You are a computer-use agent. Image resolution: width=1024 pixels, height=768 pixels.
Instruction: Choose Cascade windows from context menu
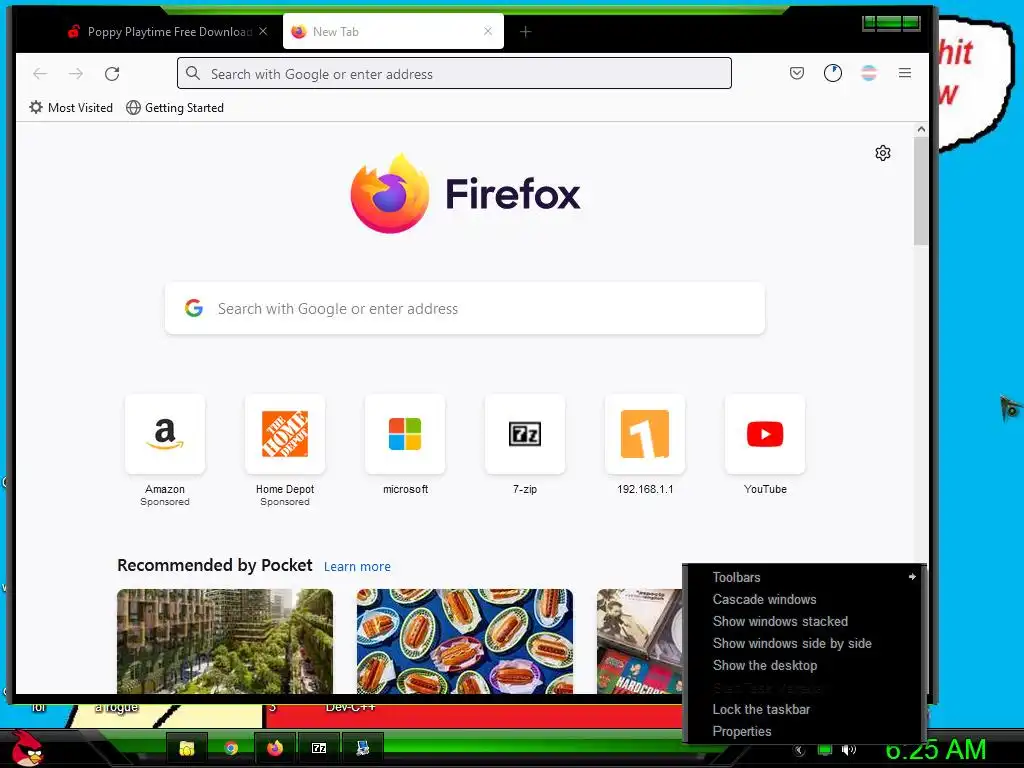[x=805, y=600]
